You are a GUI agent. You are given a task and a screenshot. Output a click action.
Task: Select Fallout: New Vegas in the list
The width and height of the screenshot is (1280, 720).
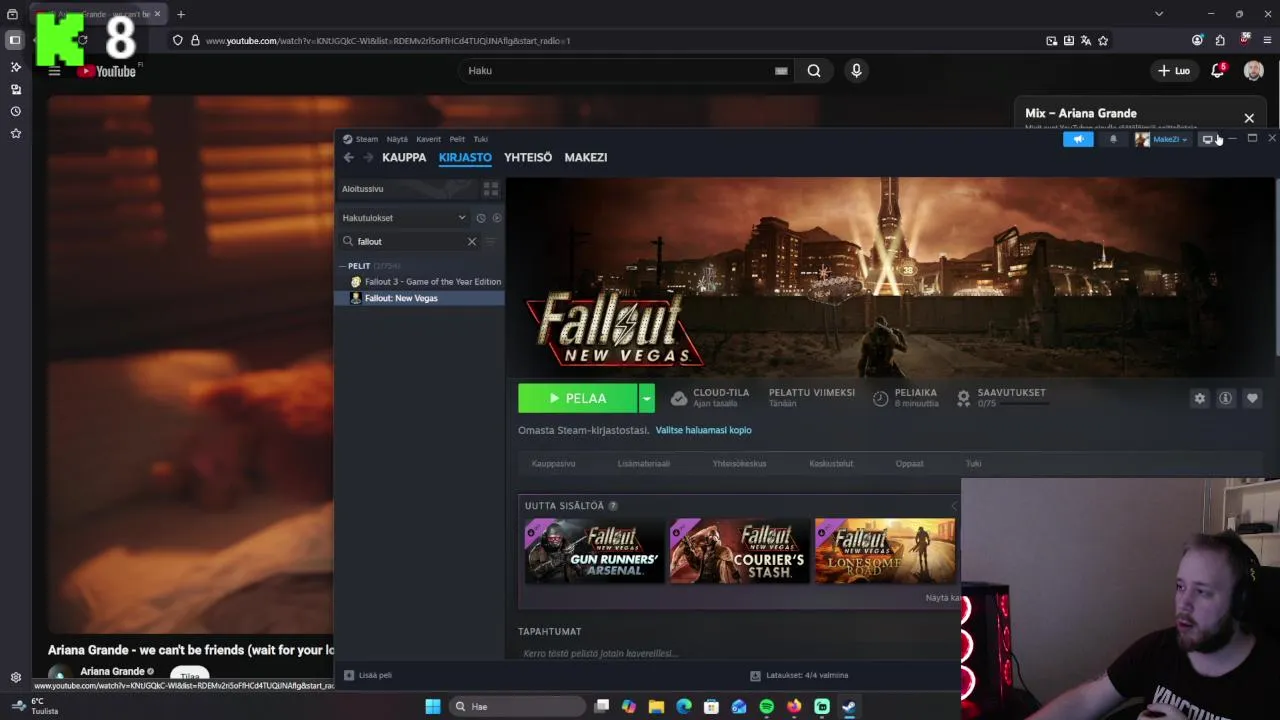coord(421,298)
